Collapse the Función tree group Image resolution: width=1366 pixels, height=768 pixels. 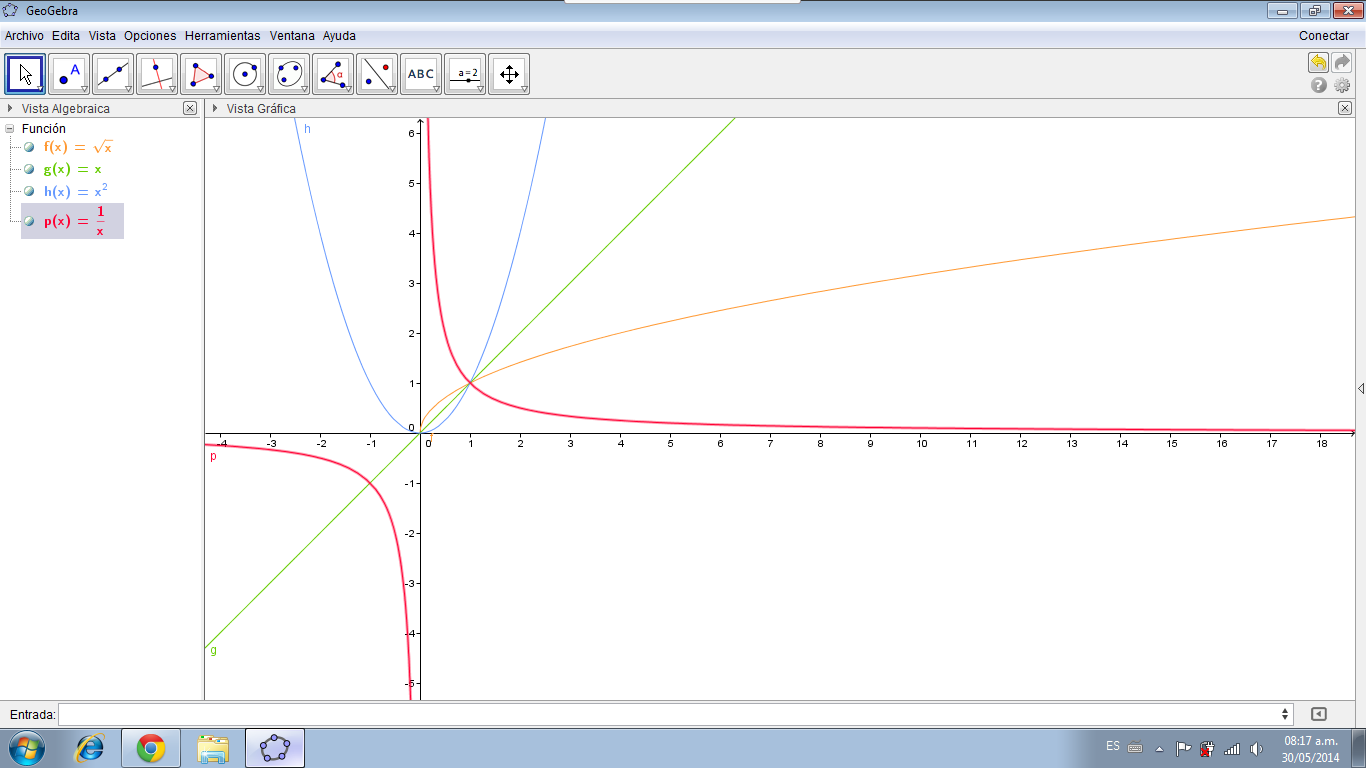10,128
